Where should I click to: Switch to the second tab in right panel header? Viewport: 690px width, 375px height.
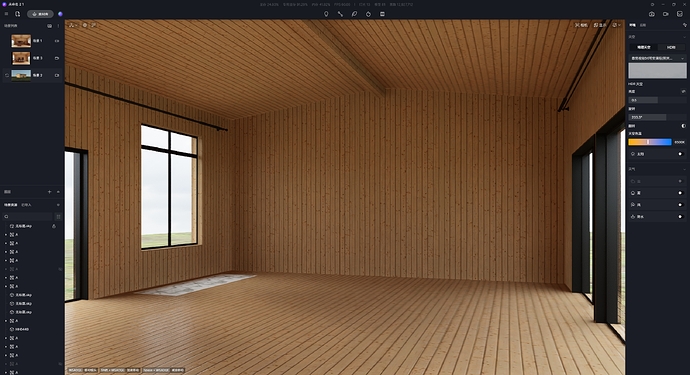(x=643, y=26)
